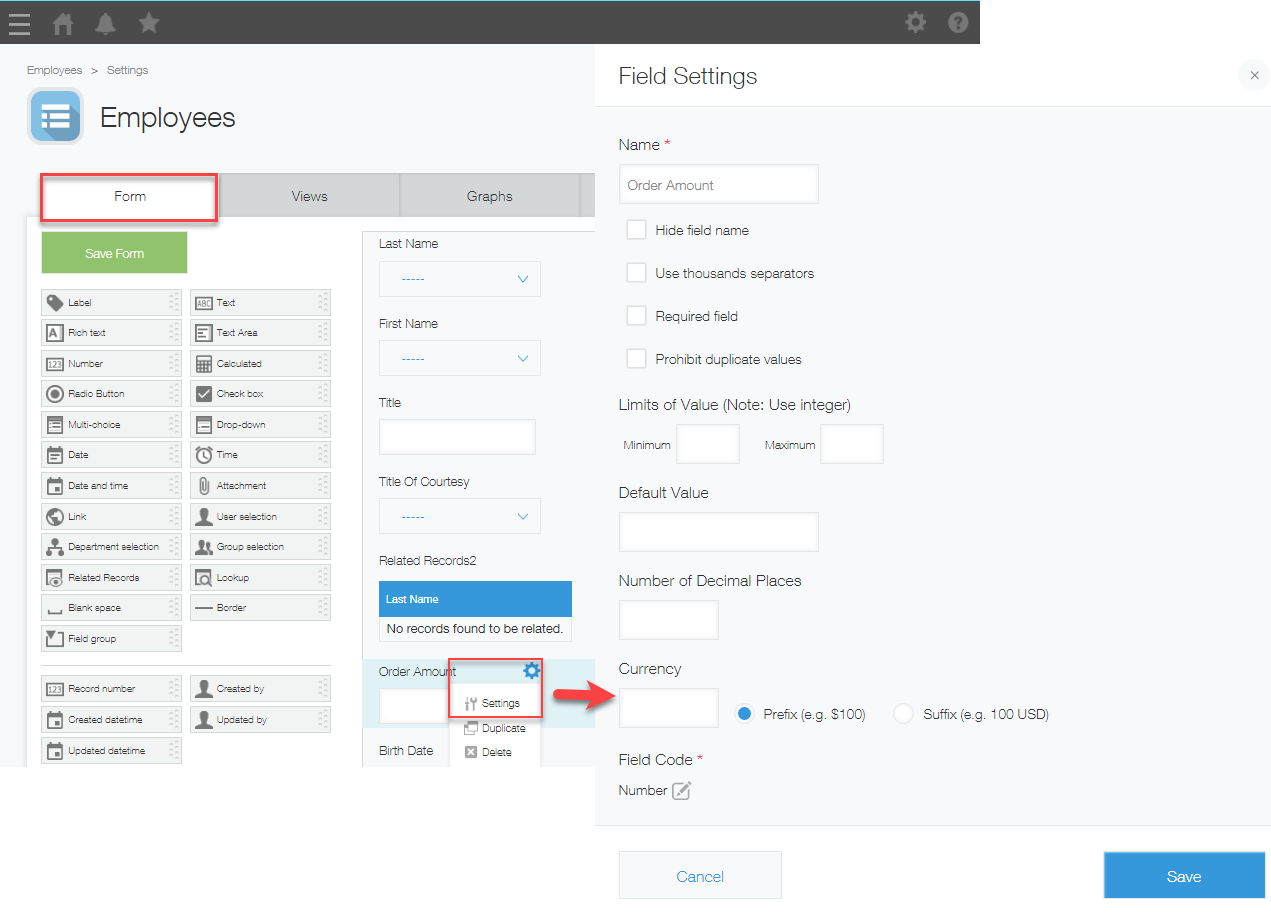This screenshot has height=922, width=1271.
Task: Enable Hide field name checkbox
Action: click(636, 230)
